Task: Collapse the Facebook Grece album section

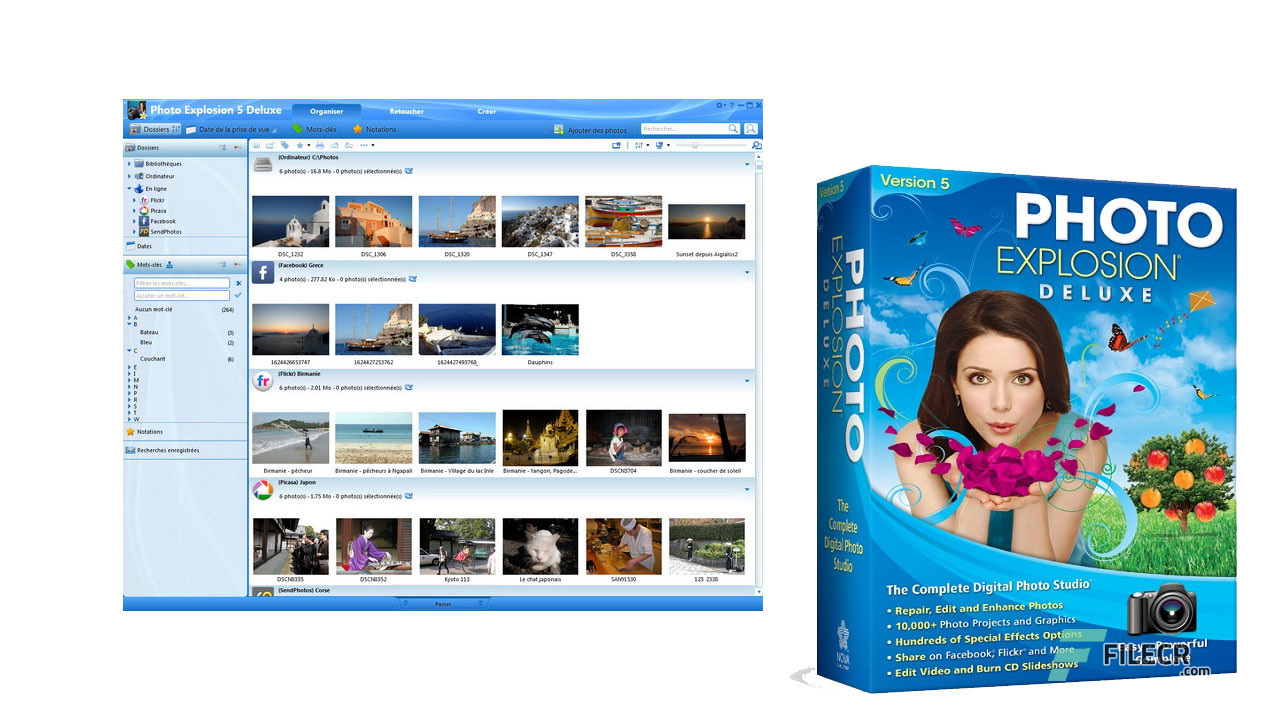Action: [747, 272]
